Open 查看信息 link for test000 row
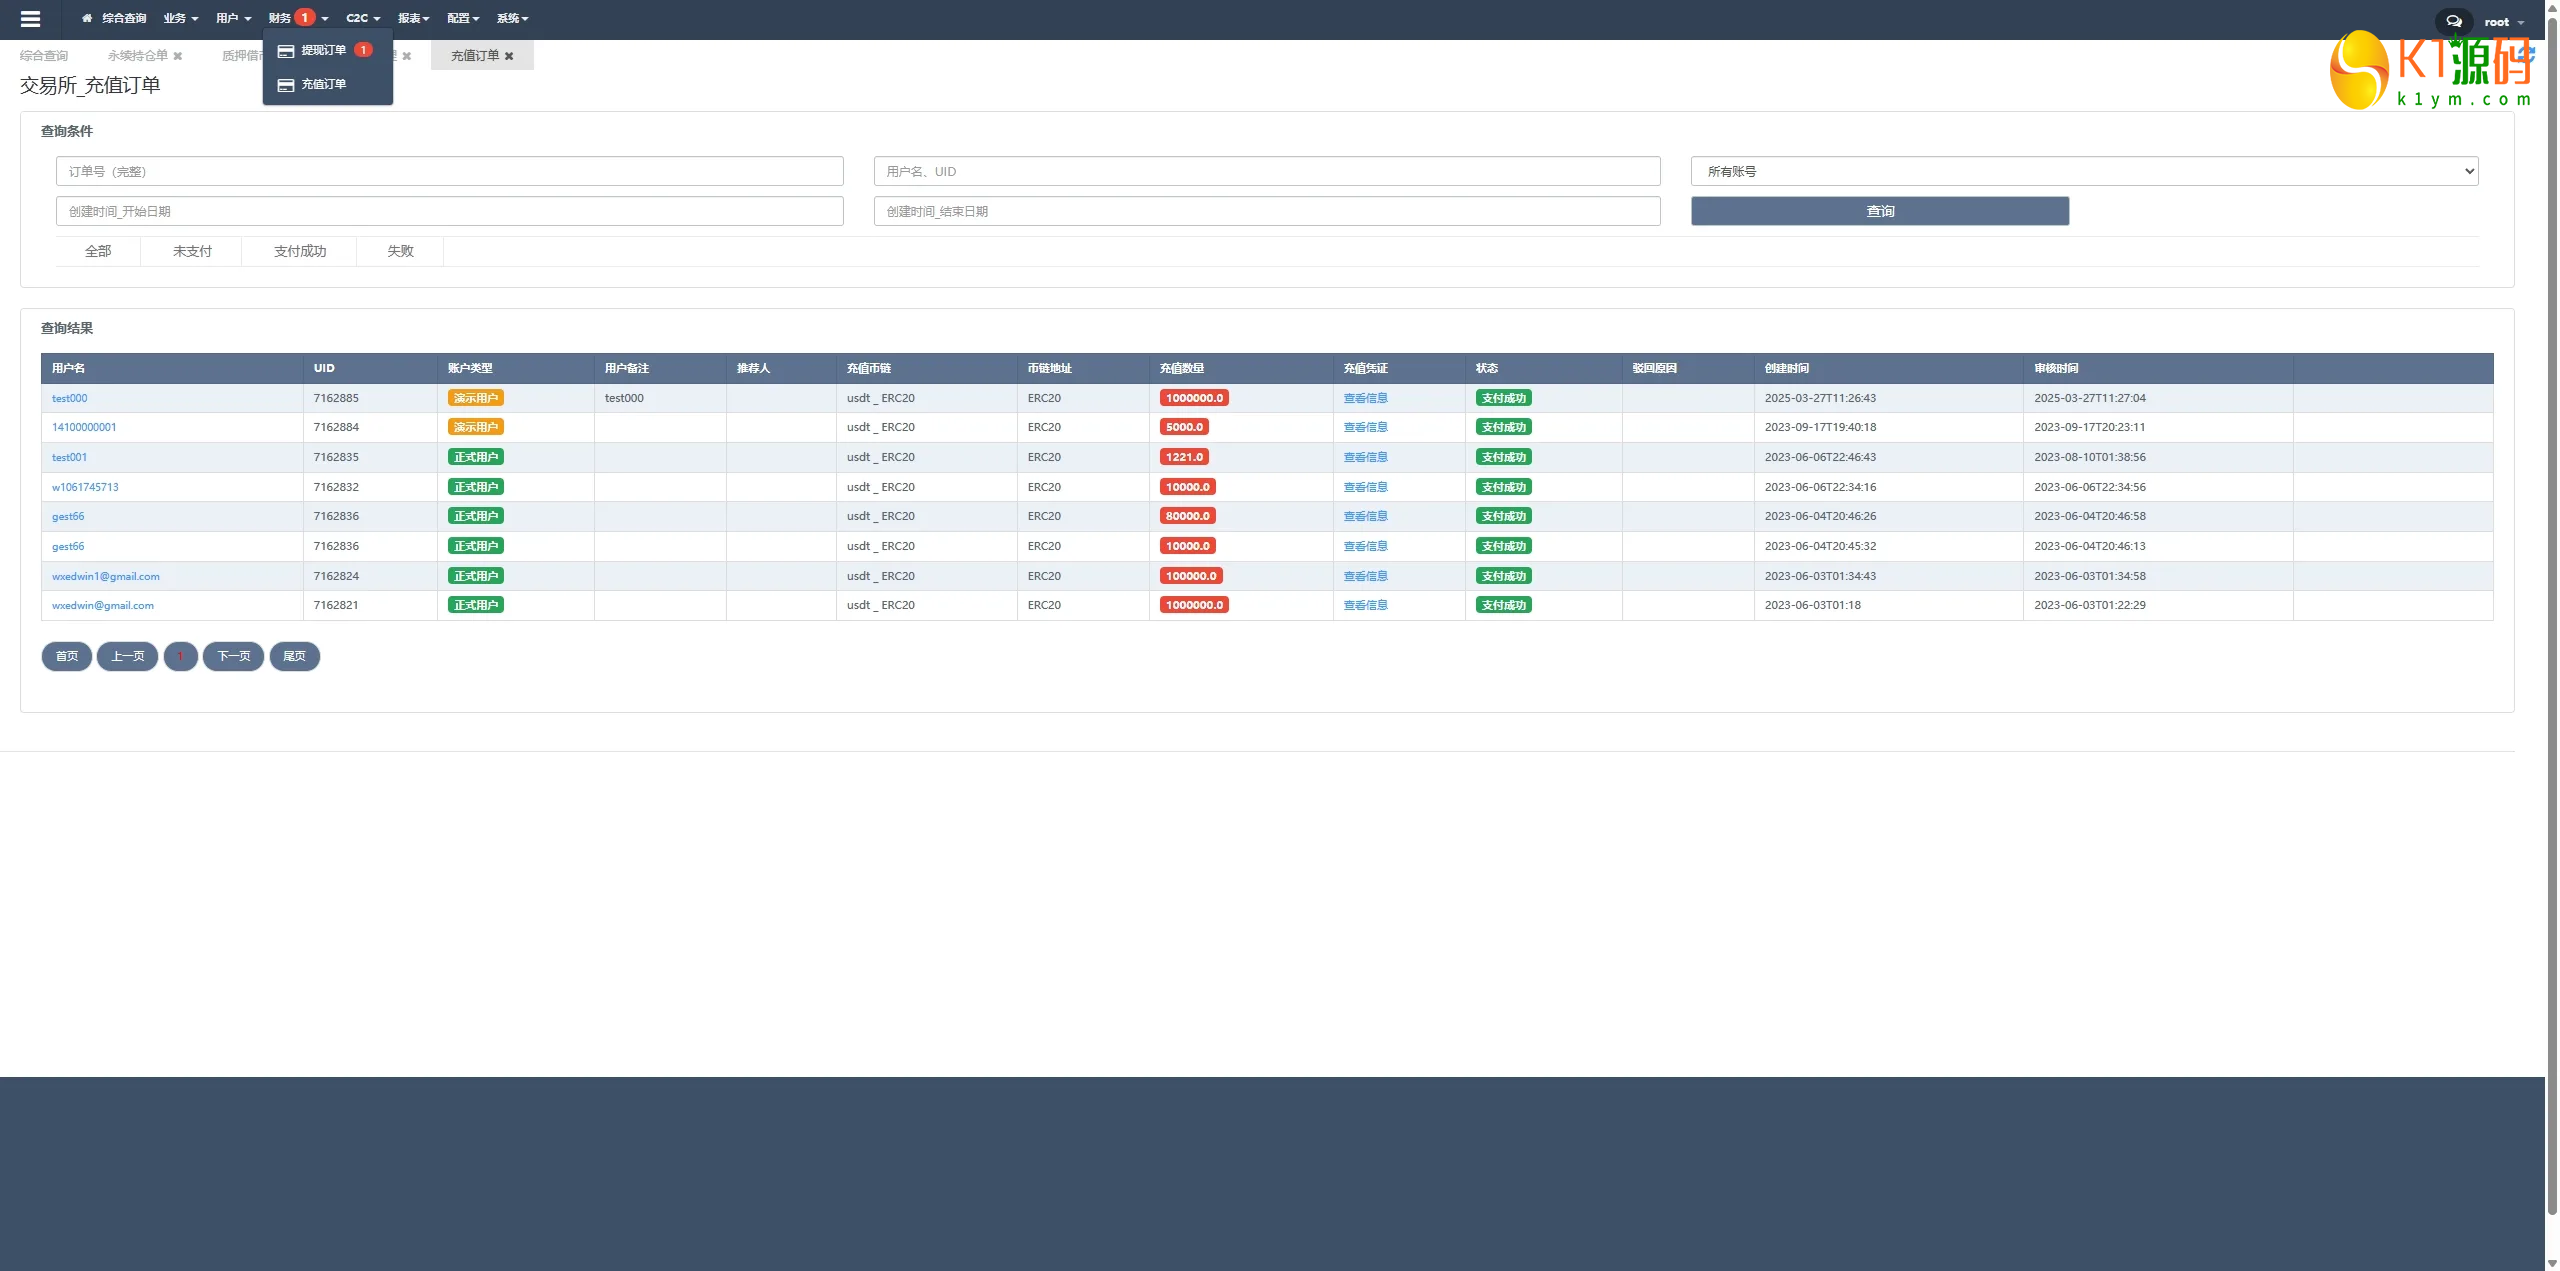This screenshot has width=2560, height=1271. coord(1365,398)
